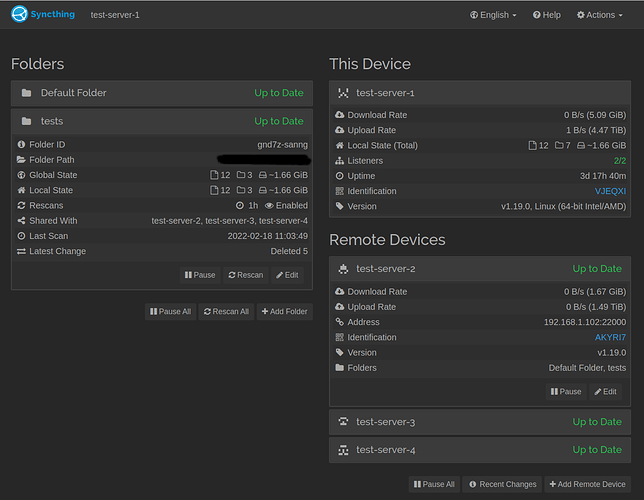Click This Device Upload Rate cloud icon
Viewport: 644px width, 500px height.
point(340,130)
